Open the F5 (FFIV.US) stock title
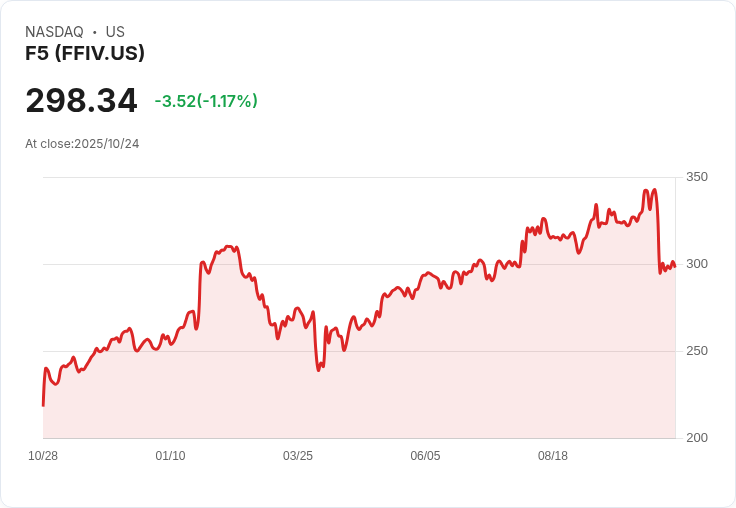The height and width of the screenshot is (508, 736). tap(85, 53)
